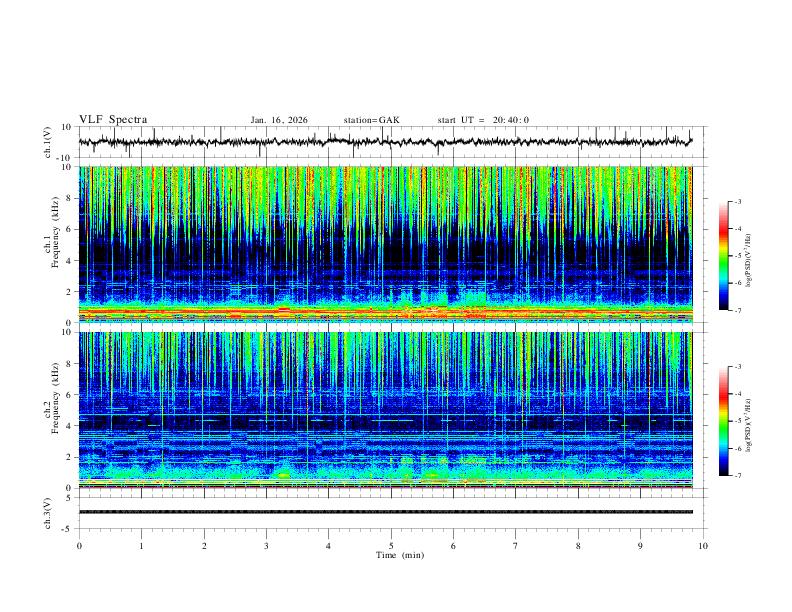Viewport: 792px width, 612px height.
Task: Click the "VLF Spectra" title text
Action: [x=113, y=120]
